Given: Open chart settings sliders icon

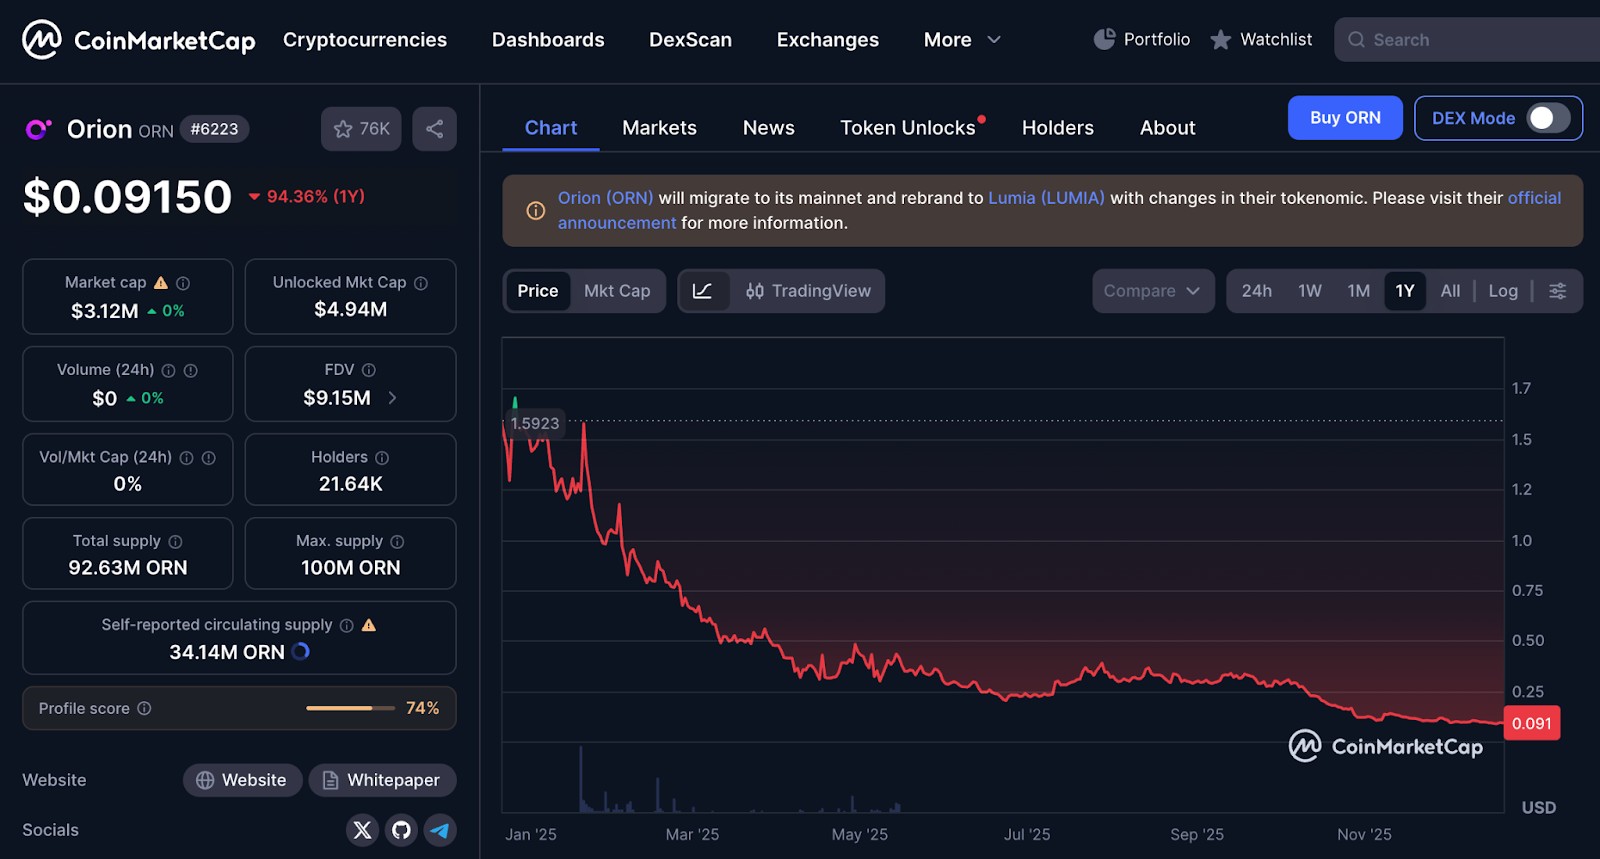Looking at the screenshot, I should [1558, 291].
